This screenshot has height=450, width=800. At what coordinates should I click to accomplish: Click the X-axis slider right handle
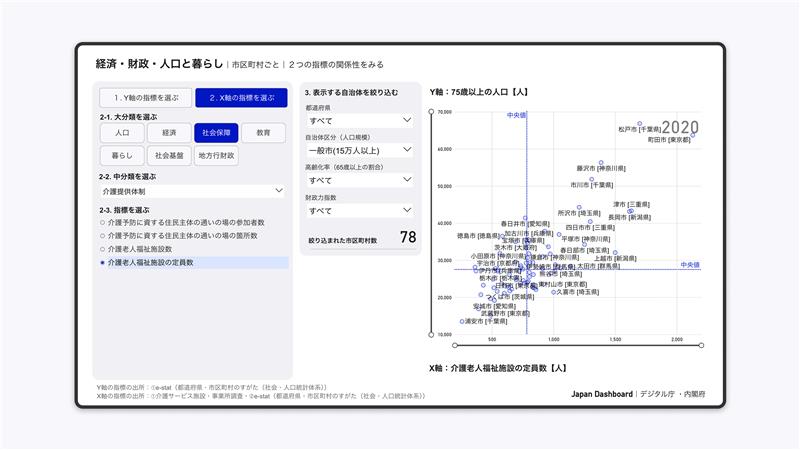tap(701, 345)
